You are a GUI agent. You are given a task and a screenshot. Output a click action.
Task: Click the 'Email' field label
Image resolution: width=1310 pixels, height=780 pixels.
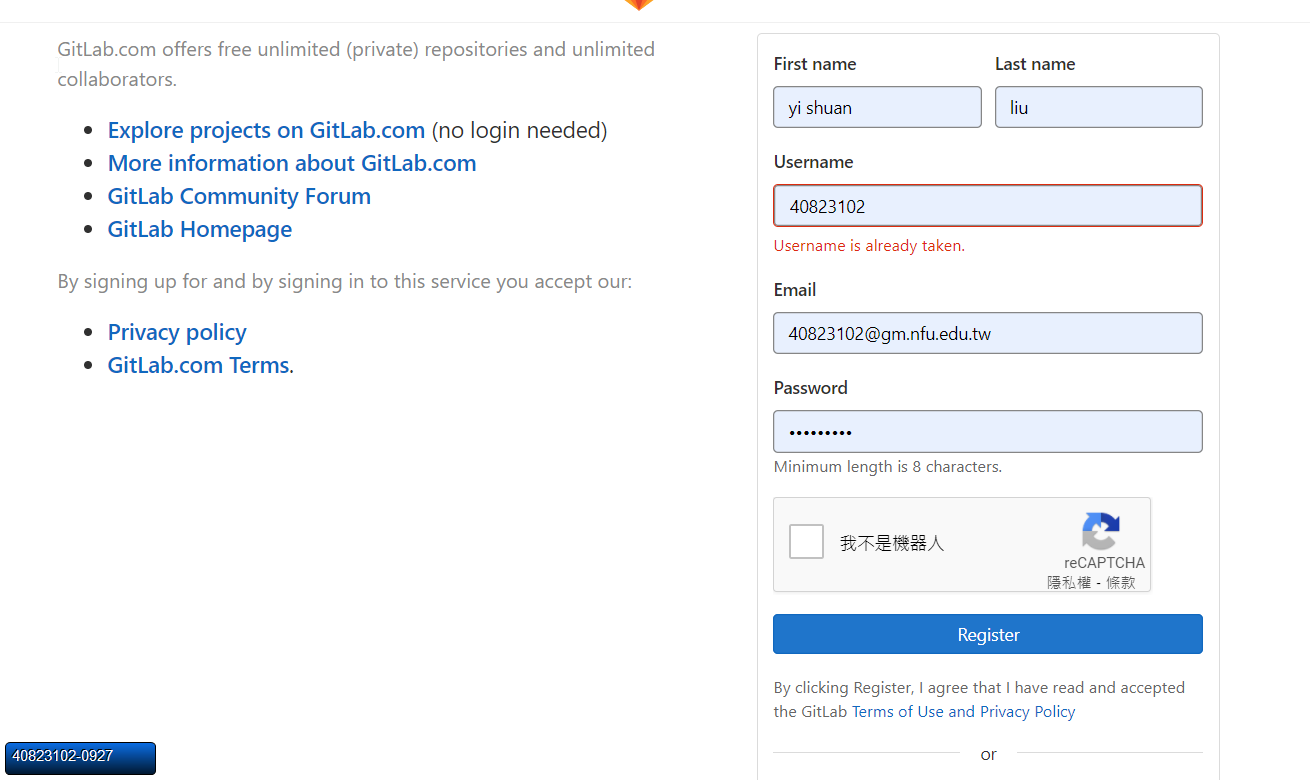[795, 290]
